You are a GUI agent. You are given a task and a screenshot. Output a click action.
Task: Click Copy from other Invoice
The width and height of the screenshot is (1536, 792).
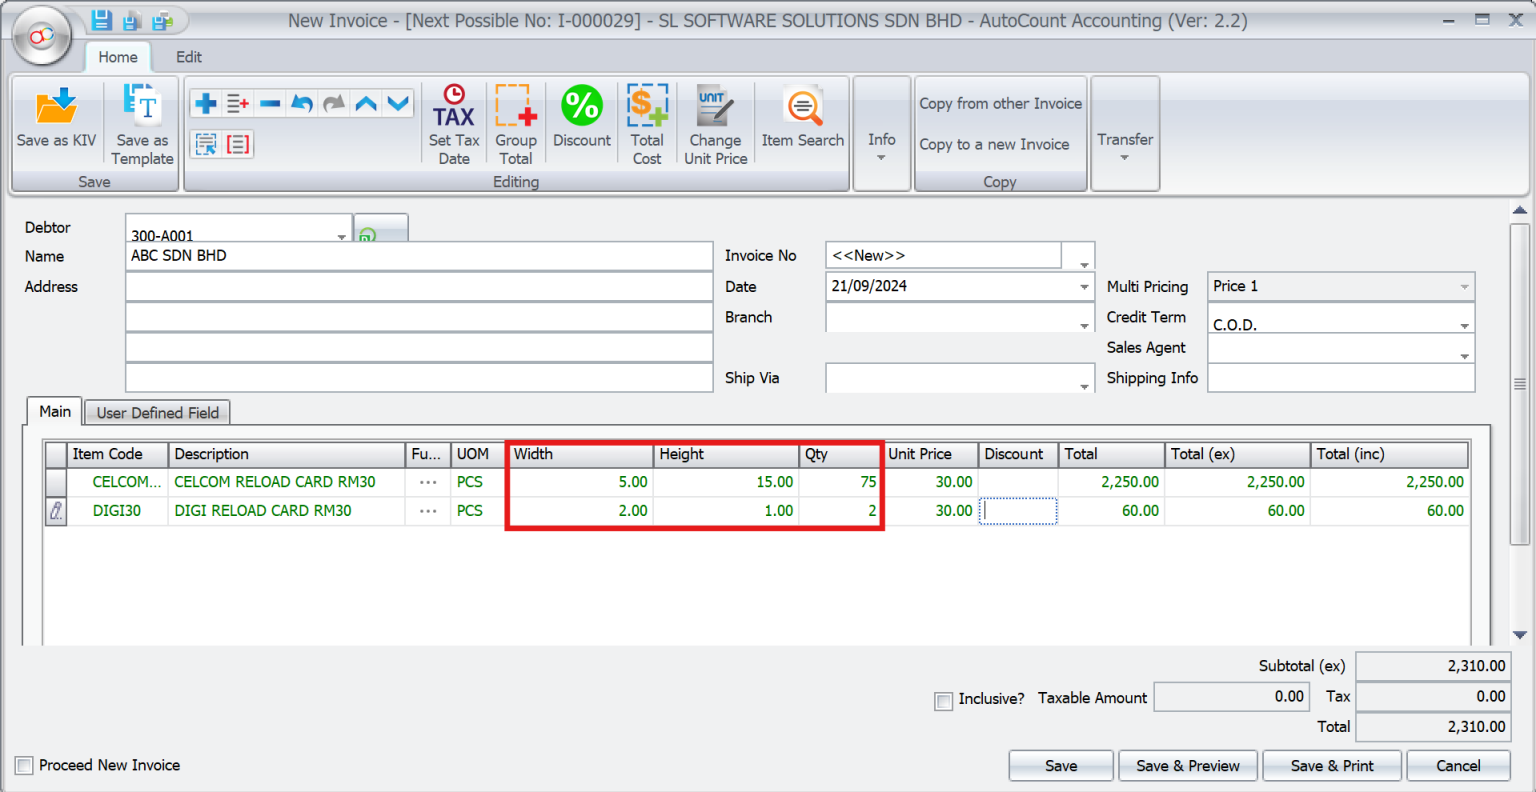pyautogui.click(x=1000, y=103)
